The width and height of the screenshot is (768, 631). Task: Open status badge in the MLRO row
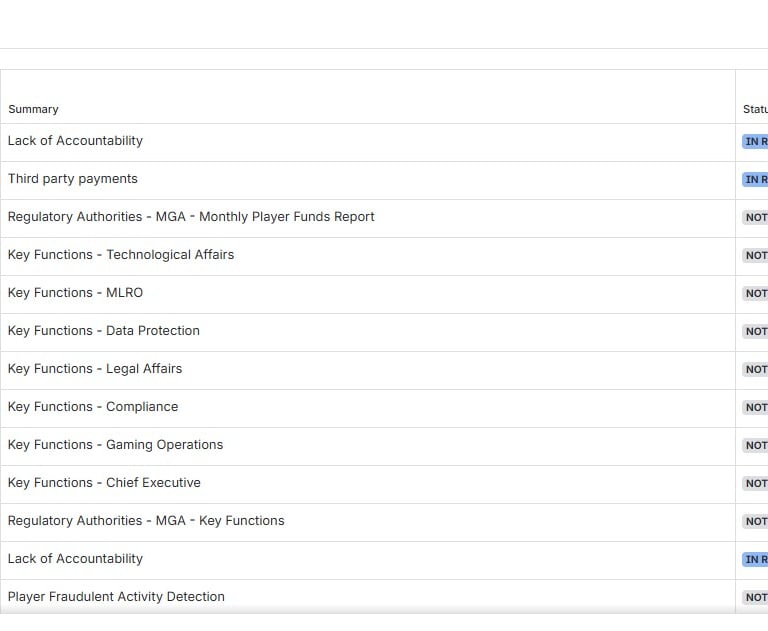pyautogui.click(x=755, y=294)
